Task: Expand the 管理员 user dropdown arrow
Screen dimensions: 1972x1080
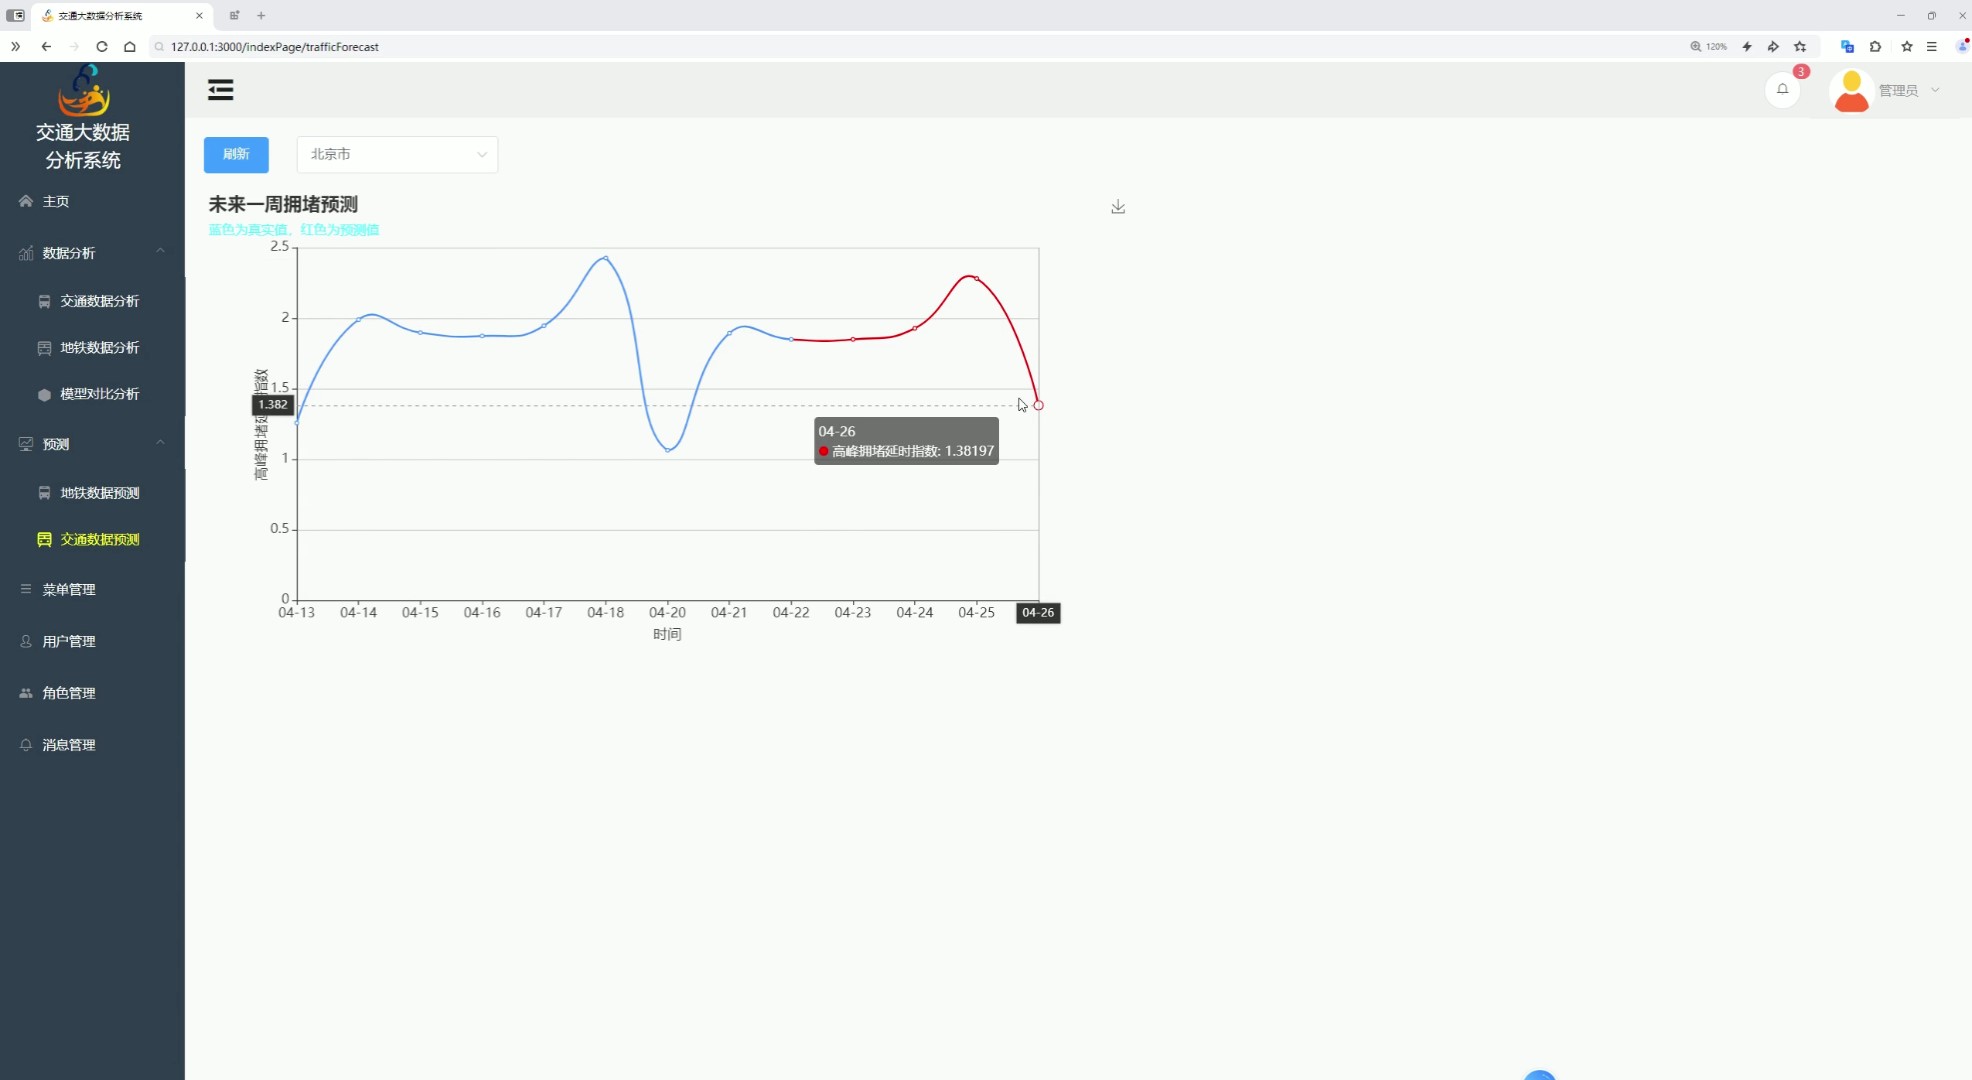Action: (1935, 90)
